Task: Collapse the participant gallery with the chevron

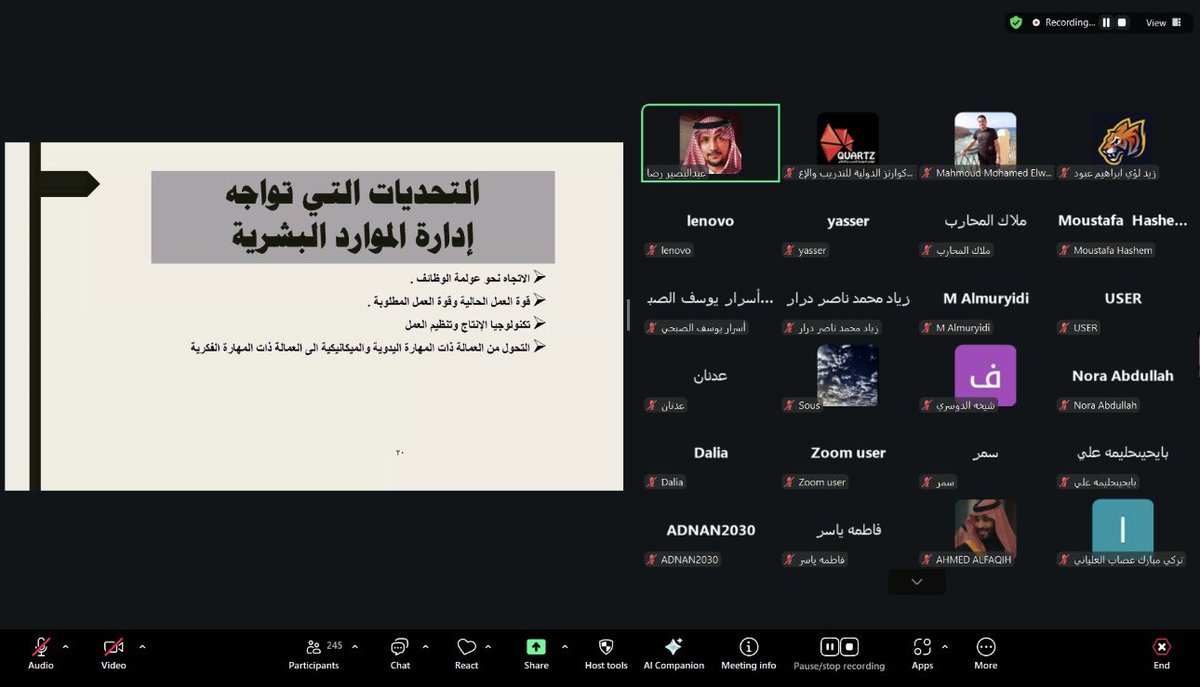Action: [915, 581]
